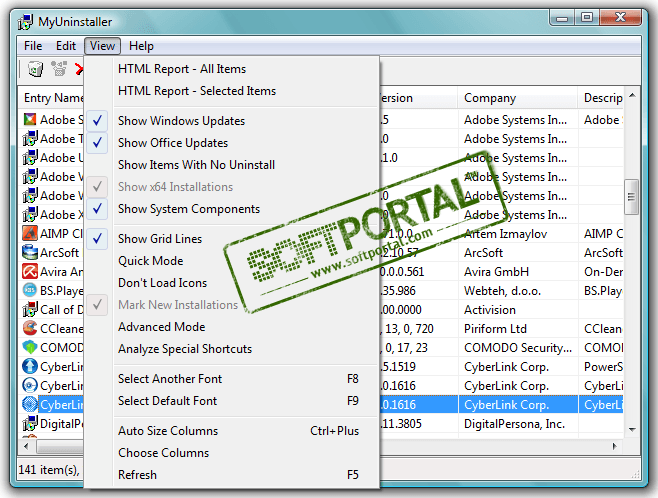Click the CCleaner entry icon

[x=30, y=329]
